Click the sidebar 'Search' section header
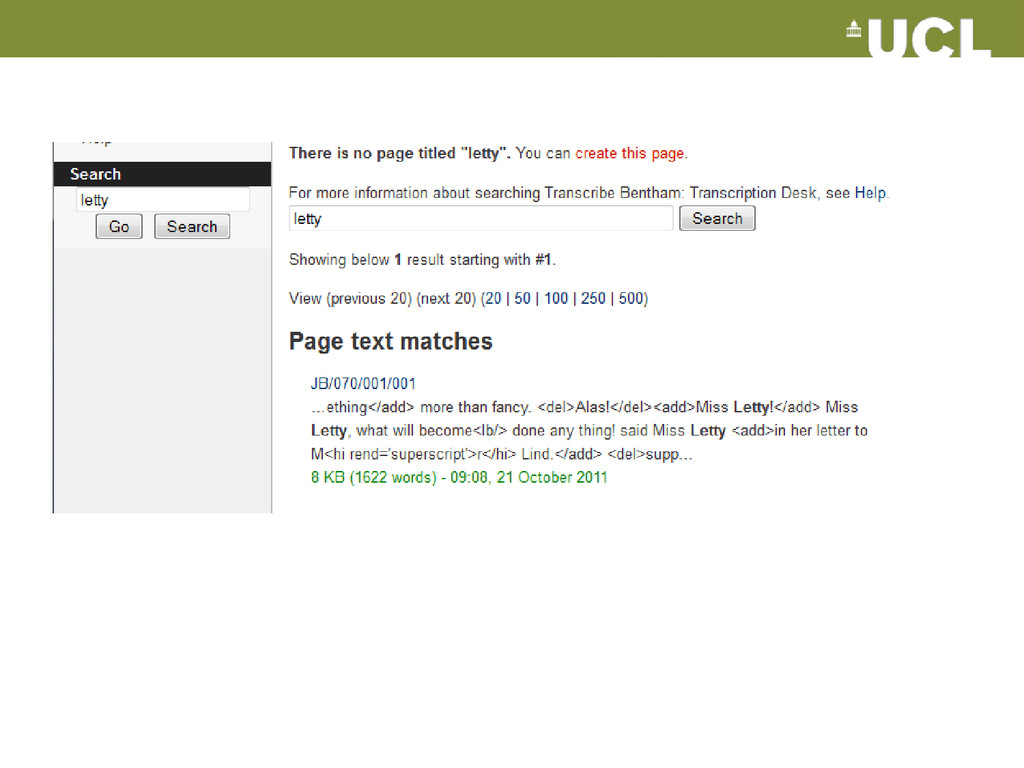Image resolution: width=1024 pixels, height=768 pixels. coord(162,174)
